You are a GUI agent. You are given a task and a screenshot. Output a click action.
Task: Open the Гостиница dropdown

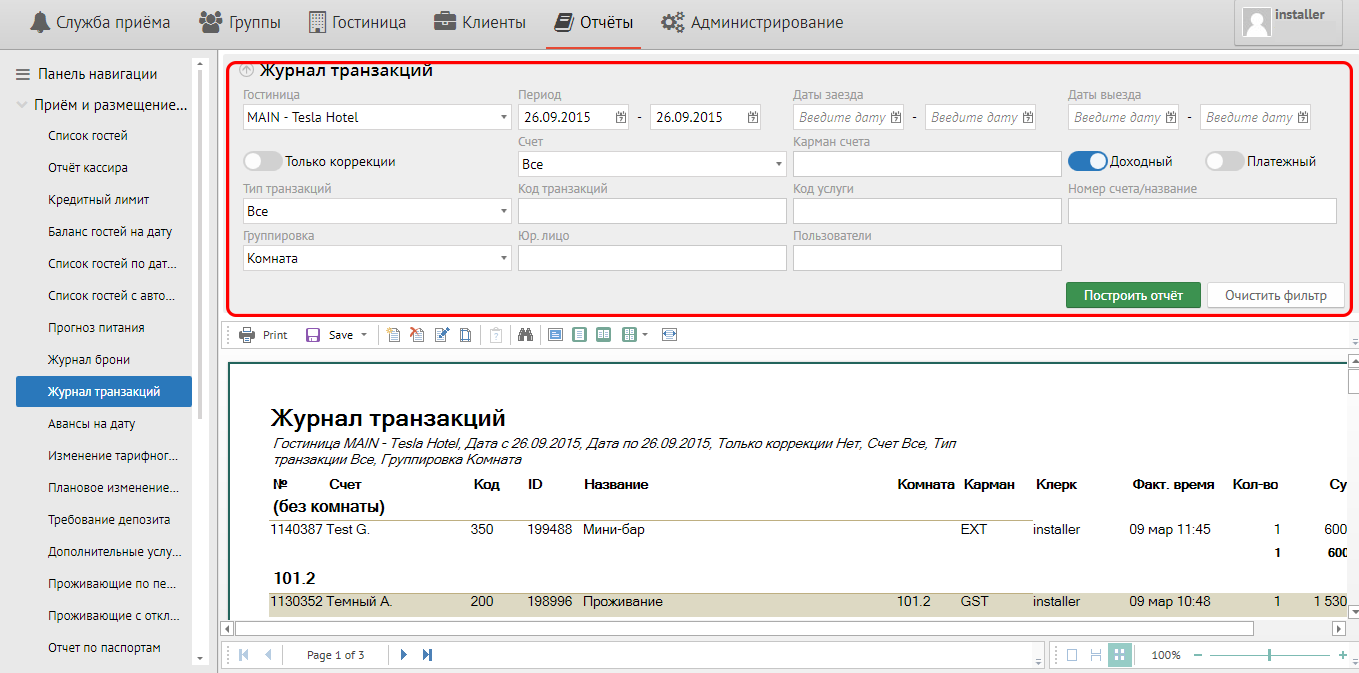click(503, 117)
